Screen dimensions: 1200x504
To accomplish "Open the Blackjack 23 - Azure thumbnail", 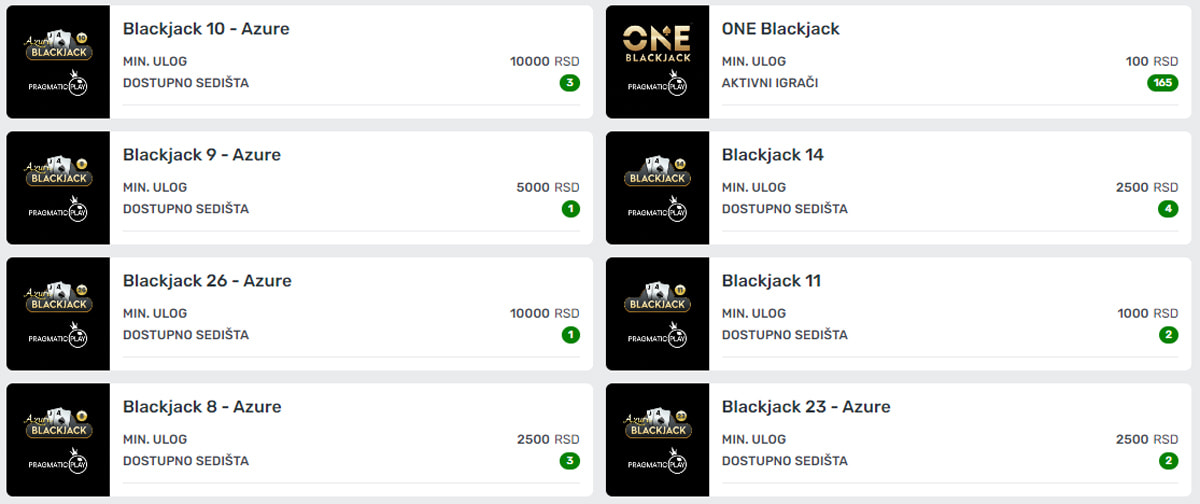I will pyautogui.click(x=657, y=440).
